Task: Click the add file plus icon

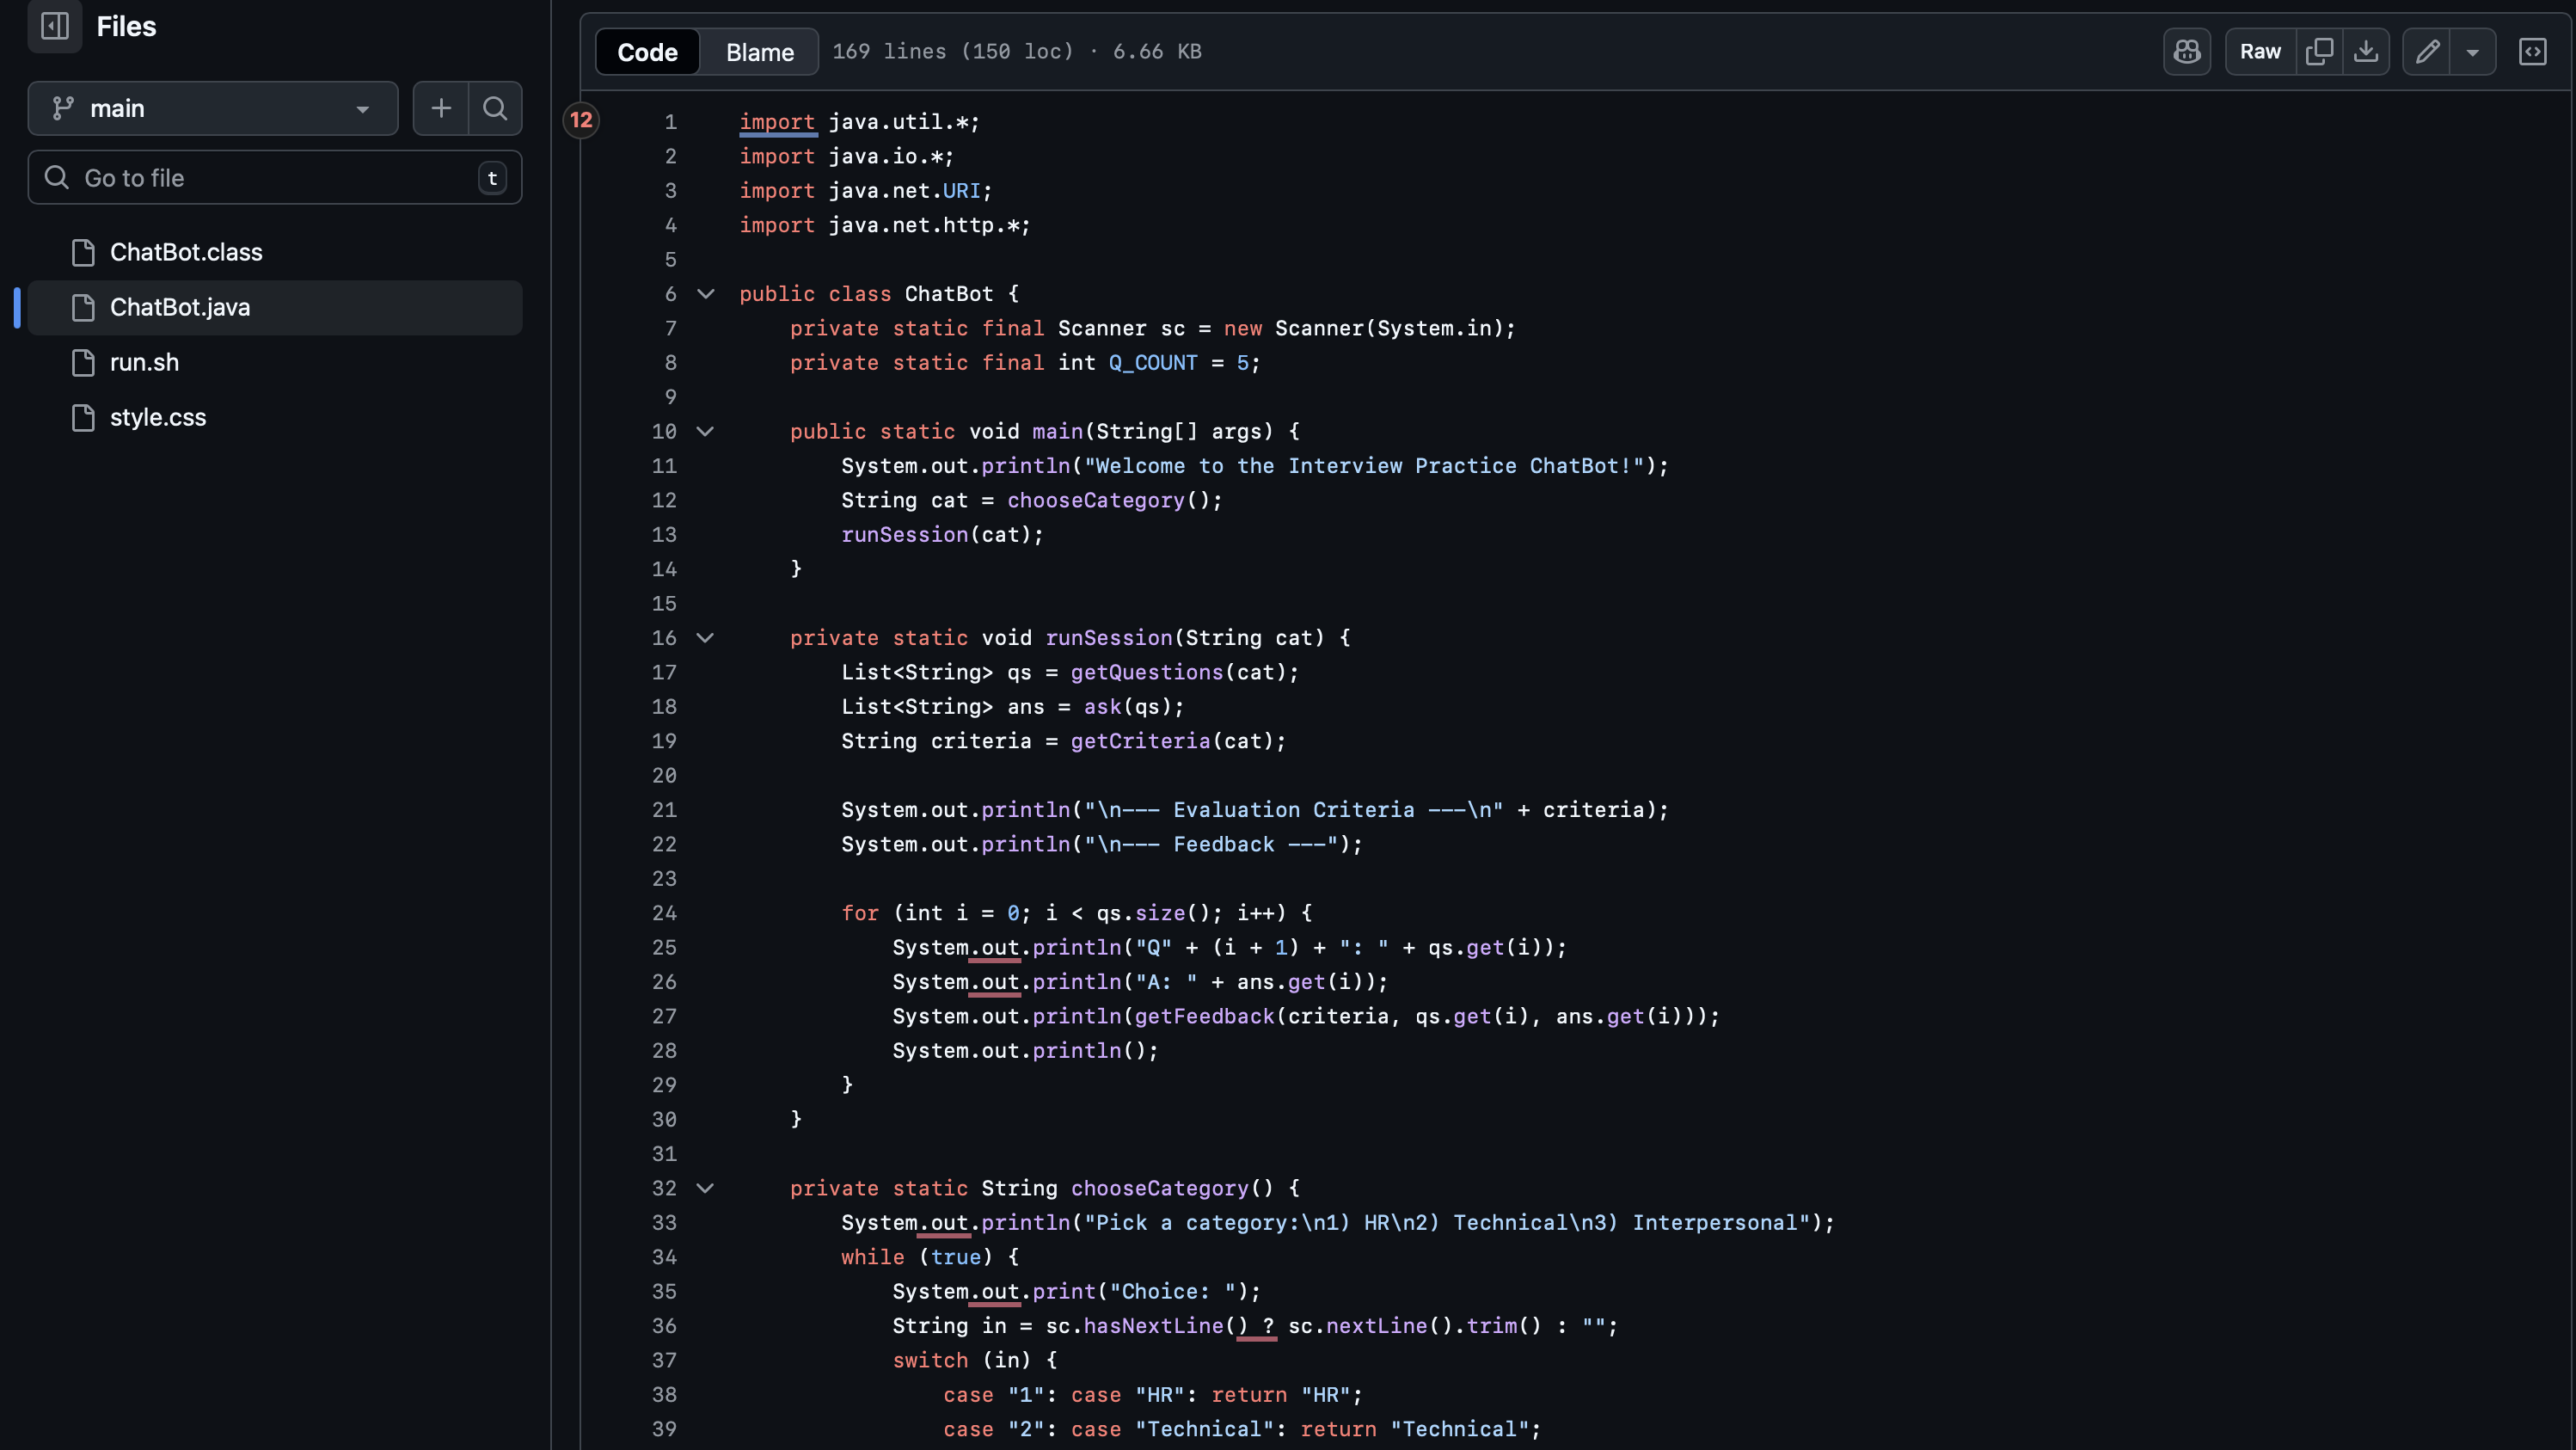Action: click(441, 108)
